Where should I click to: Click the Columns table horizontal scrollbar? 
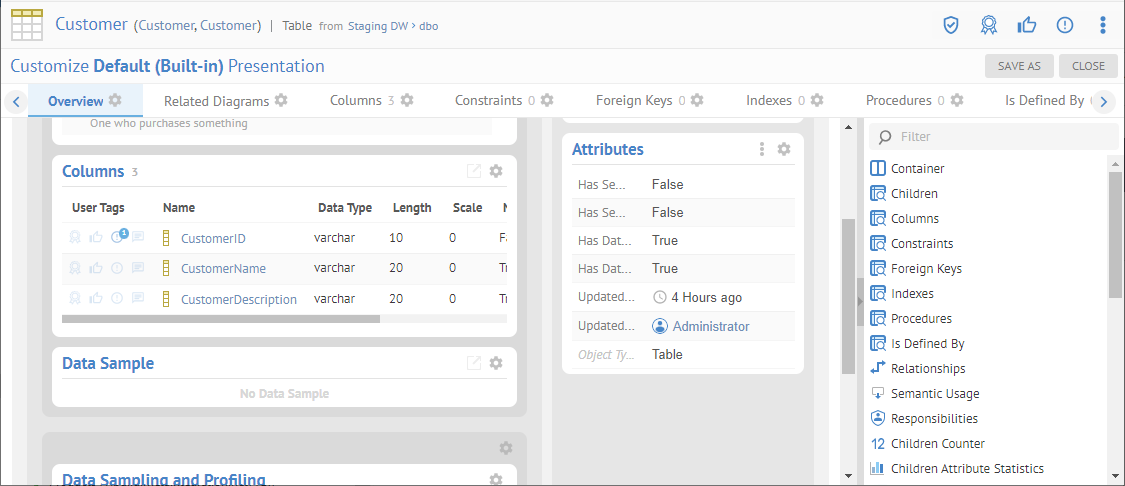coord(221,319)
